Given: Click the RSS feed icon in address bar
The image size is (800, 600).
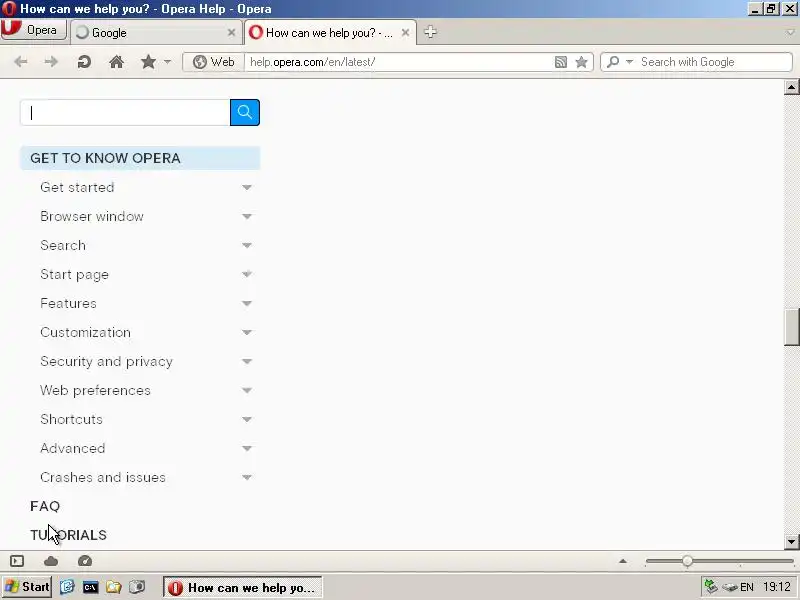Looking at the screenshot, I should [x=561, y=62].
